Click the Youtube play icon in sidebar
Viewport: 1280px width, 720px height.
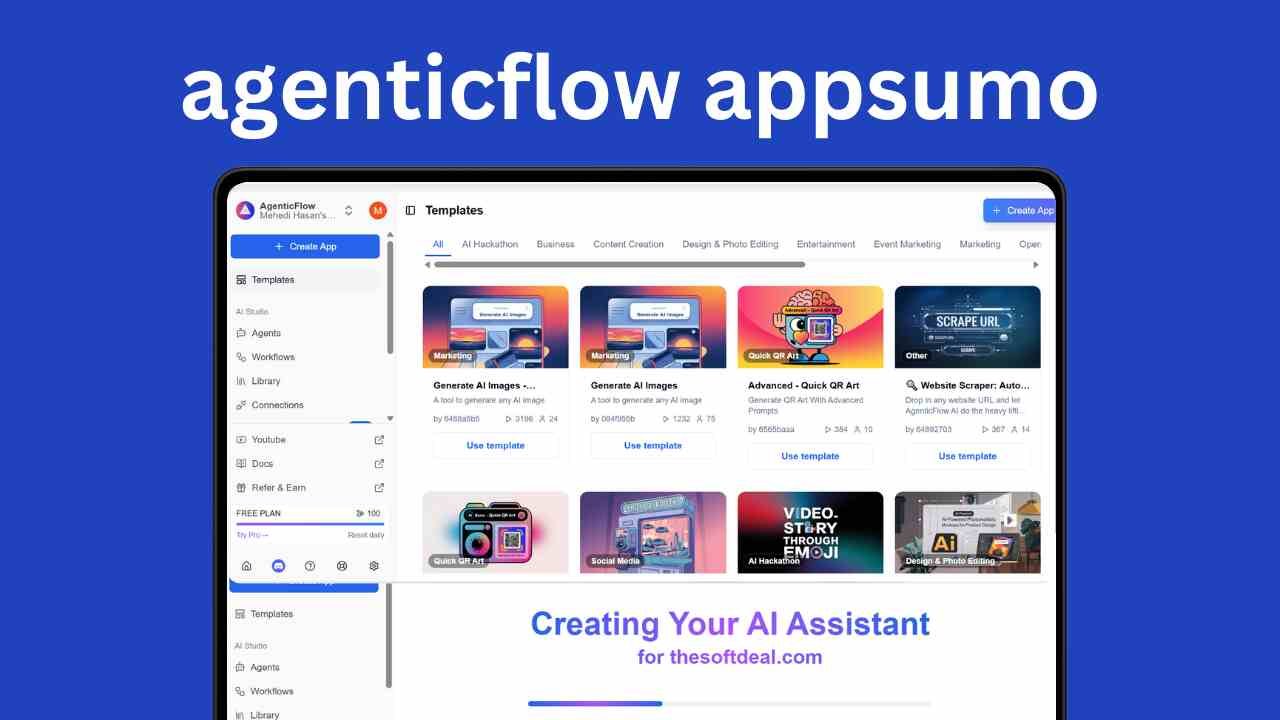pyautogui.click(x=241, y=440)
